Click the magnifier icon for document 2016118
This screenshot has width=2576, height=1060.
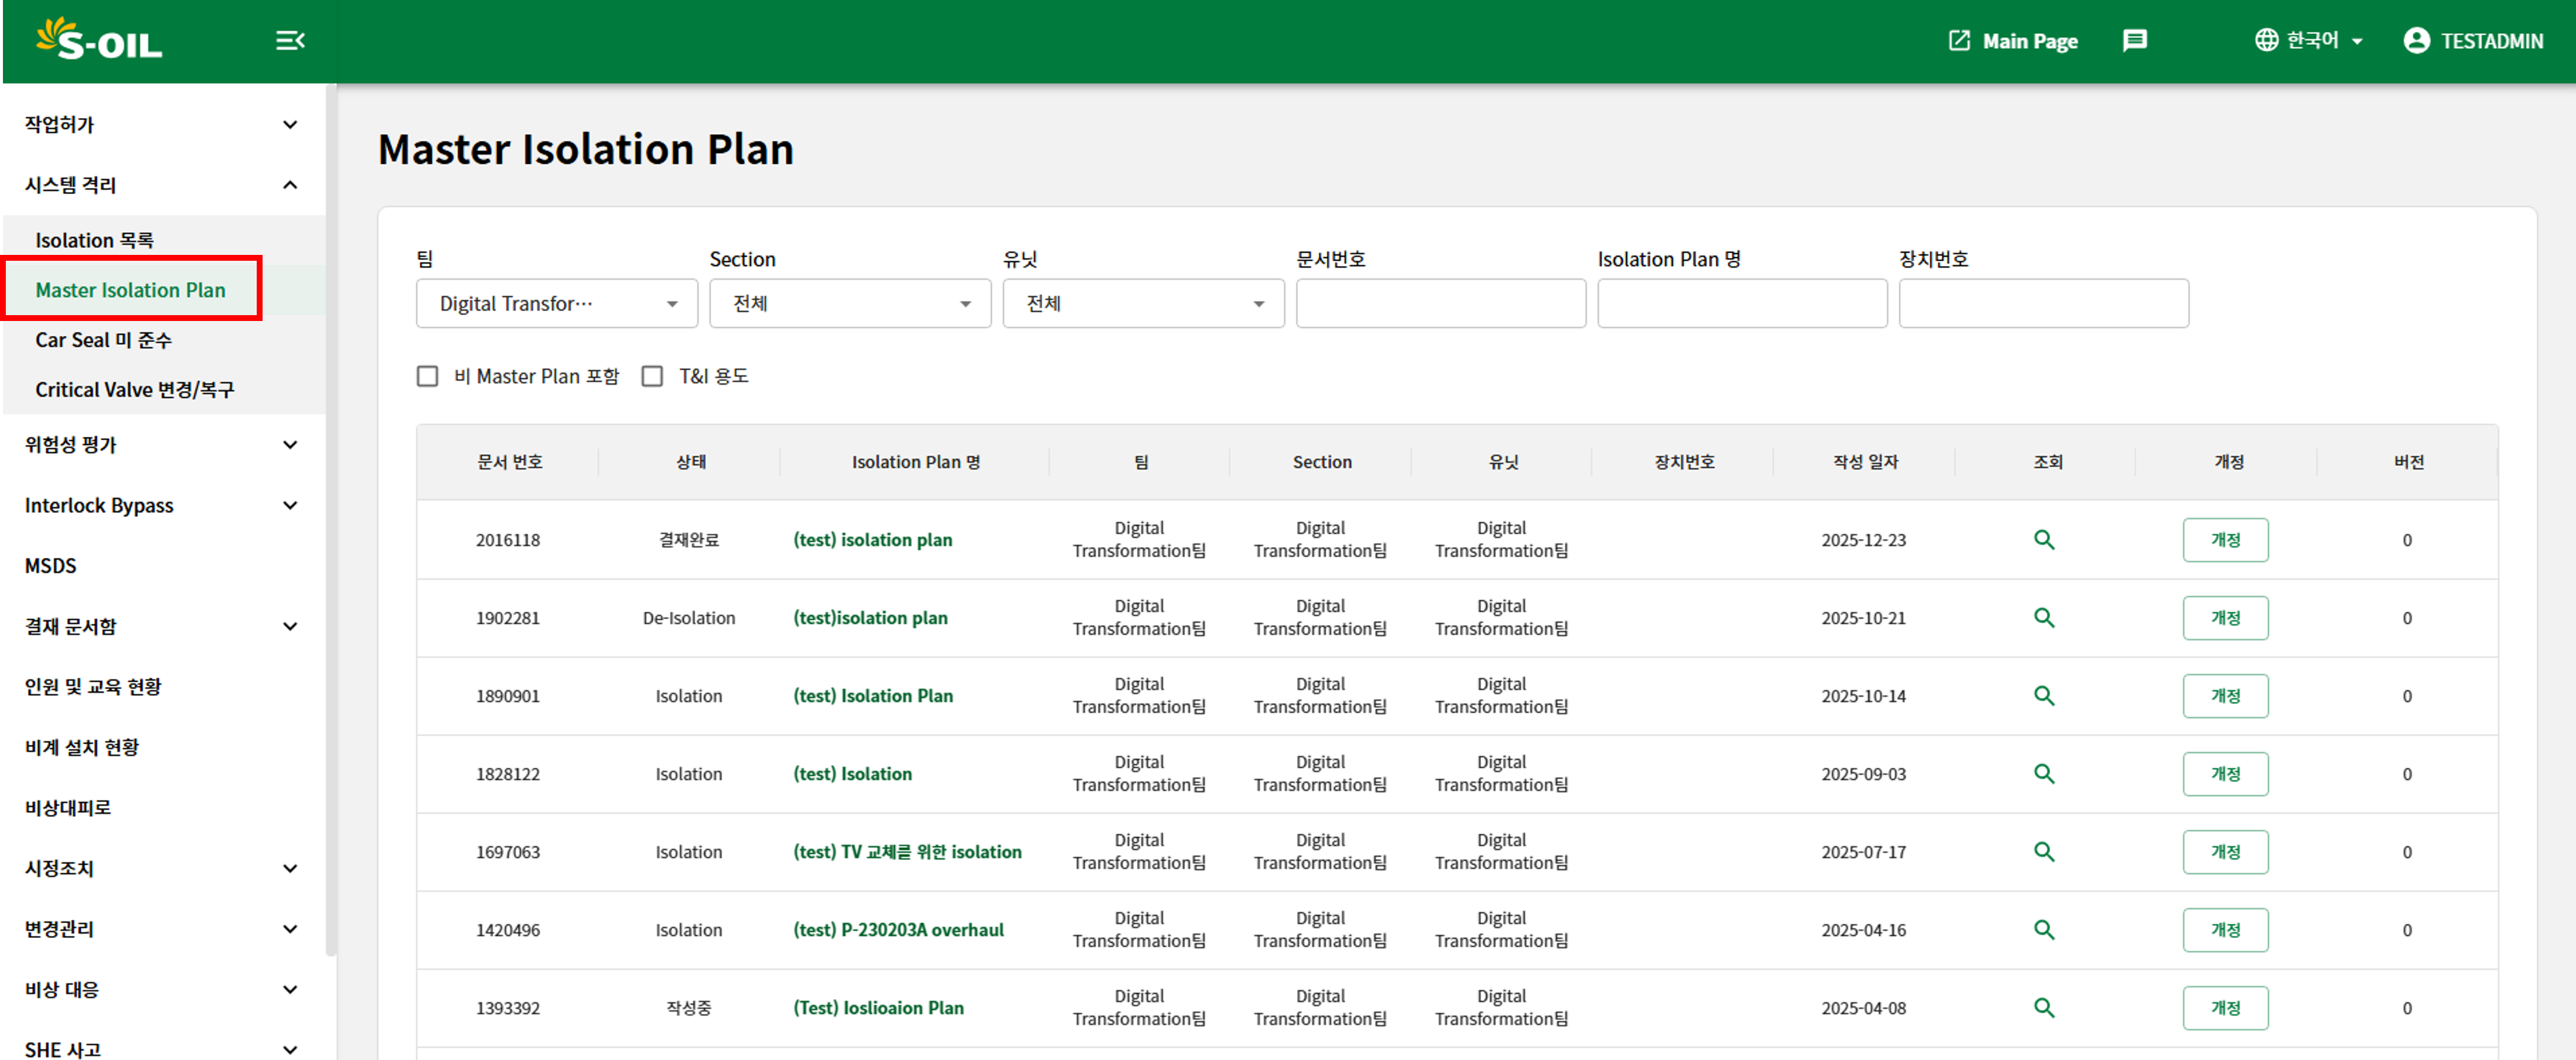coord(2044,540)
